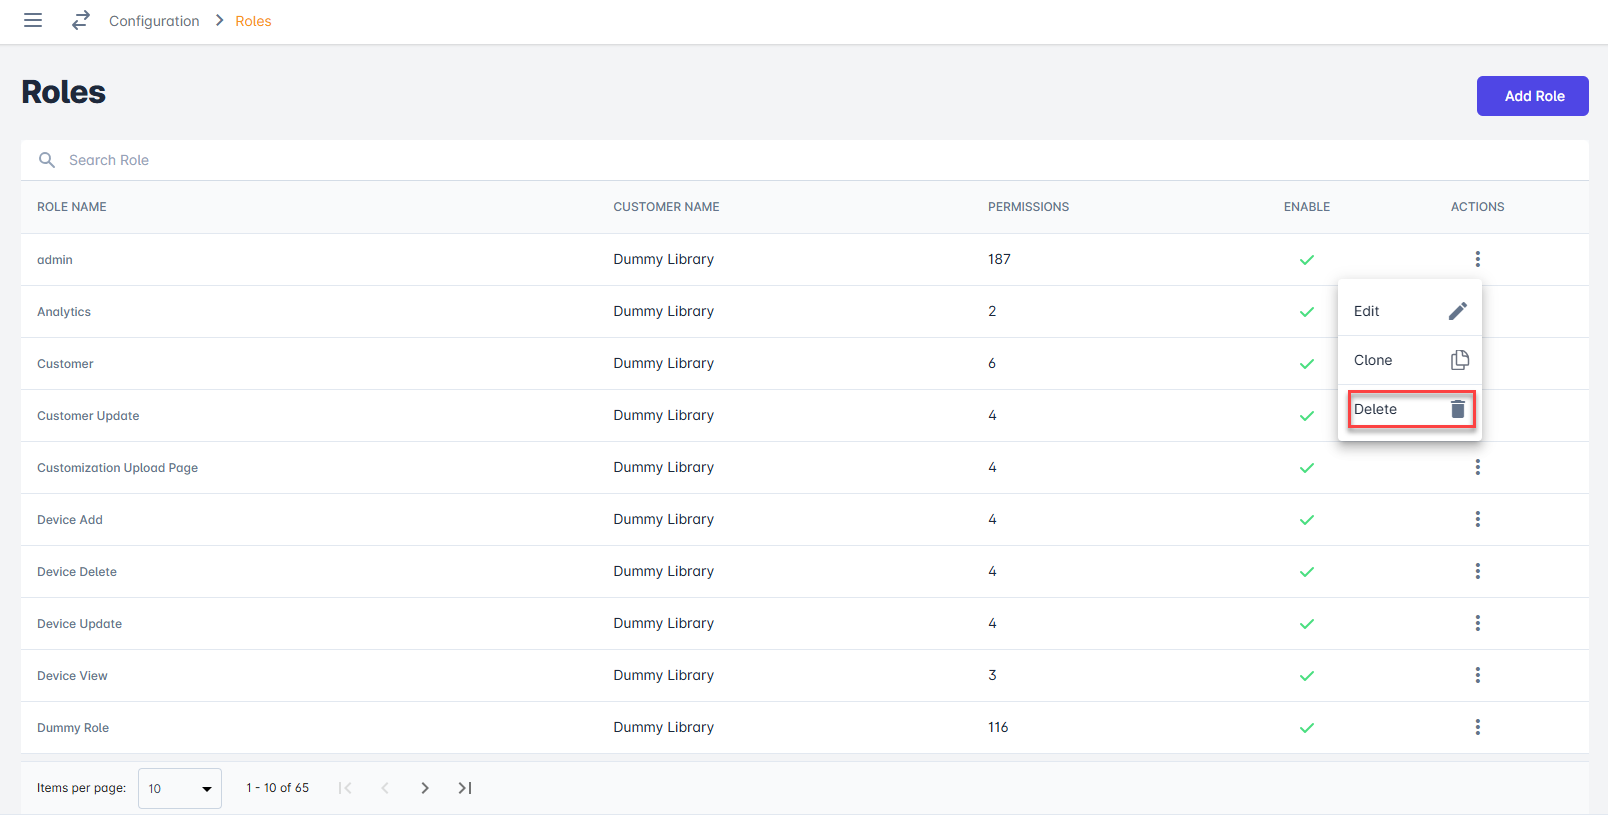Screen dimensions: 1608x819
Task: Click the search magnifier icon
Action: pos(47,160)
